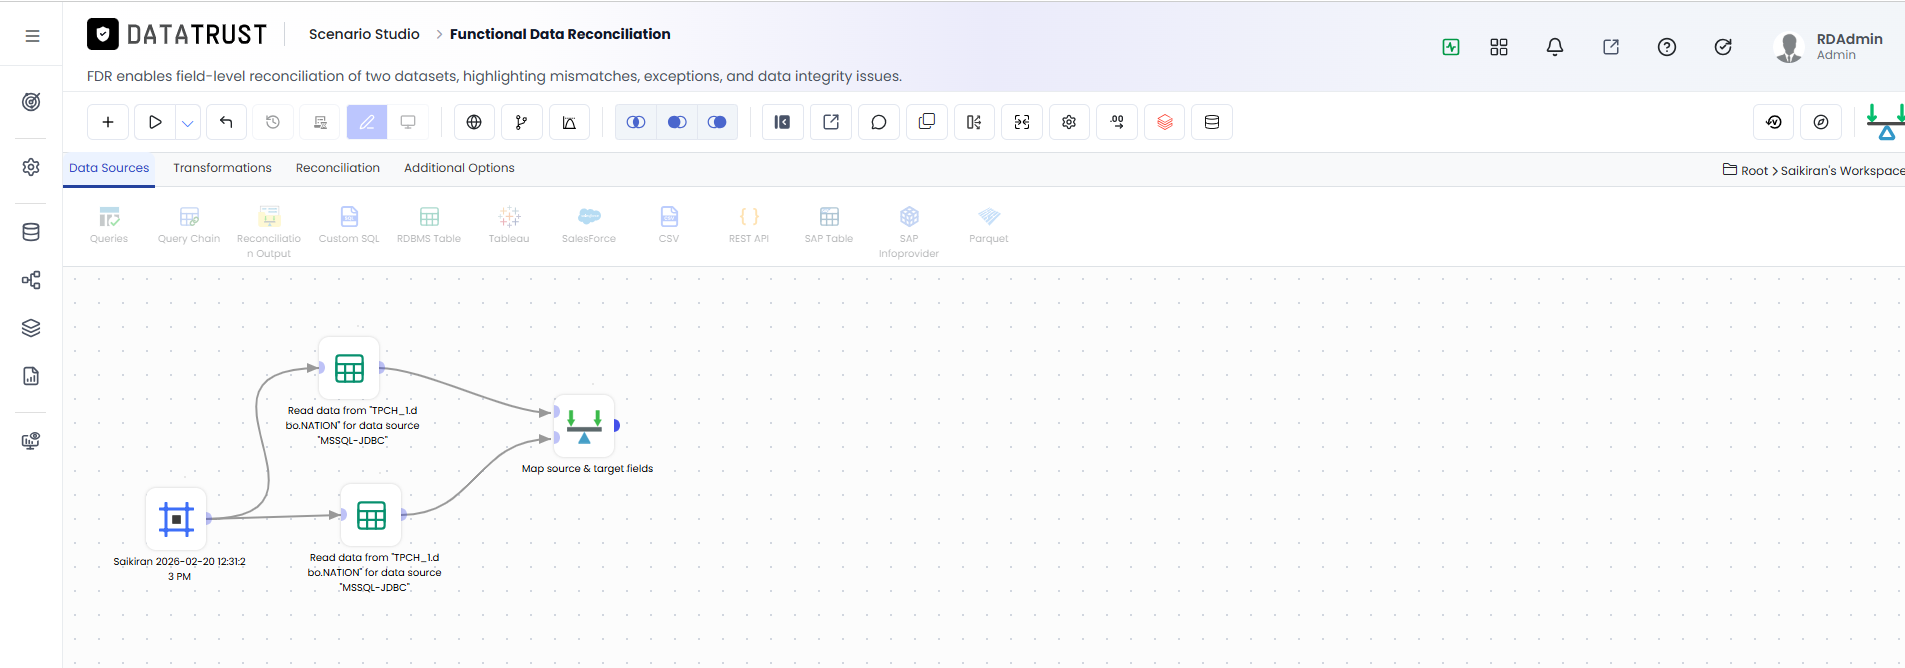Click the version restore icon on right toolbar
This screenshot has height=668, width=1905.
point(1774,122)
